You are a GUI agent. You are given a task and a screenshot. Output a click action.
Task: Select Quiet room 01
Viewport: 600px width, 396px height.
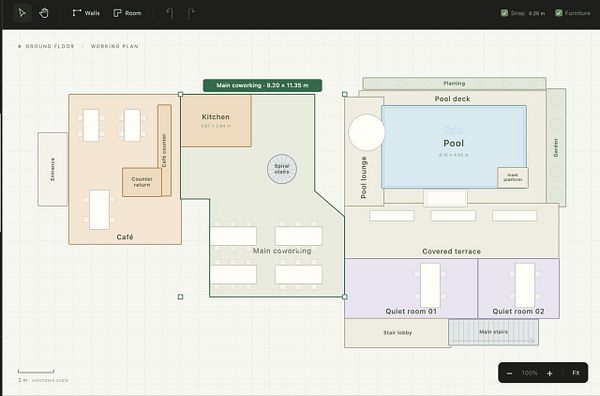411,288
